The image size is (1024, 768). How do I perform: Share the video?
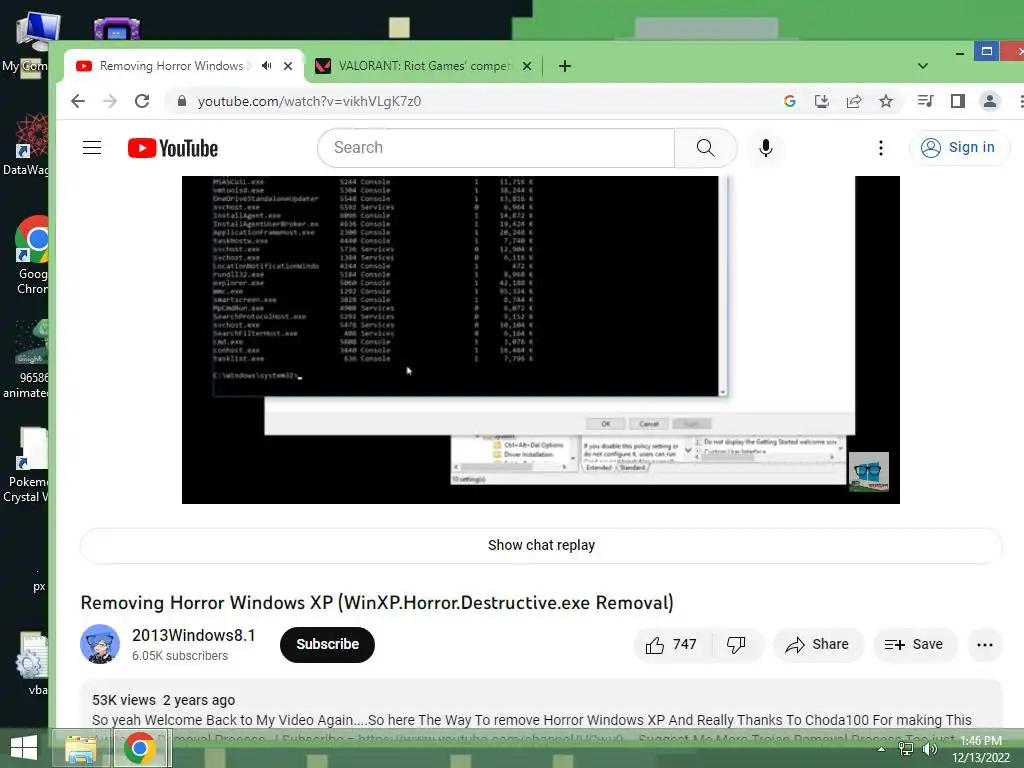click(x=818, y=645)
